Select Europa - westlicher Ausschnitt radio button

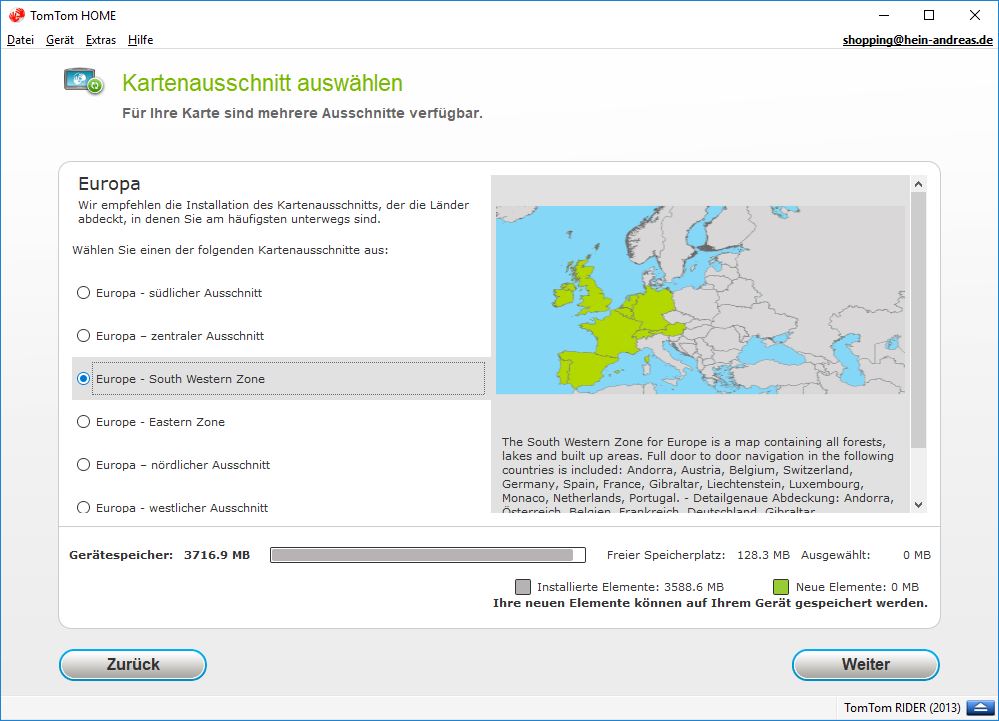(84, 507)
